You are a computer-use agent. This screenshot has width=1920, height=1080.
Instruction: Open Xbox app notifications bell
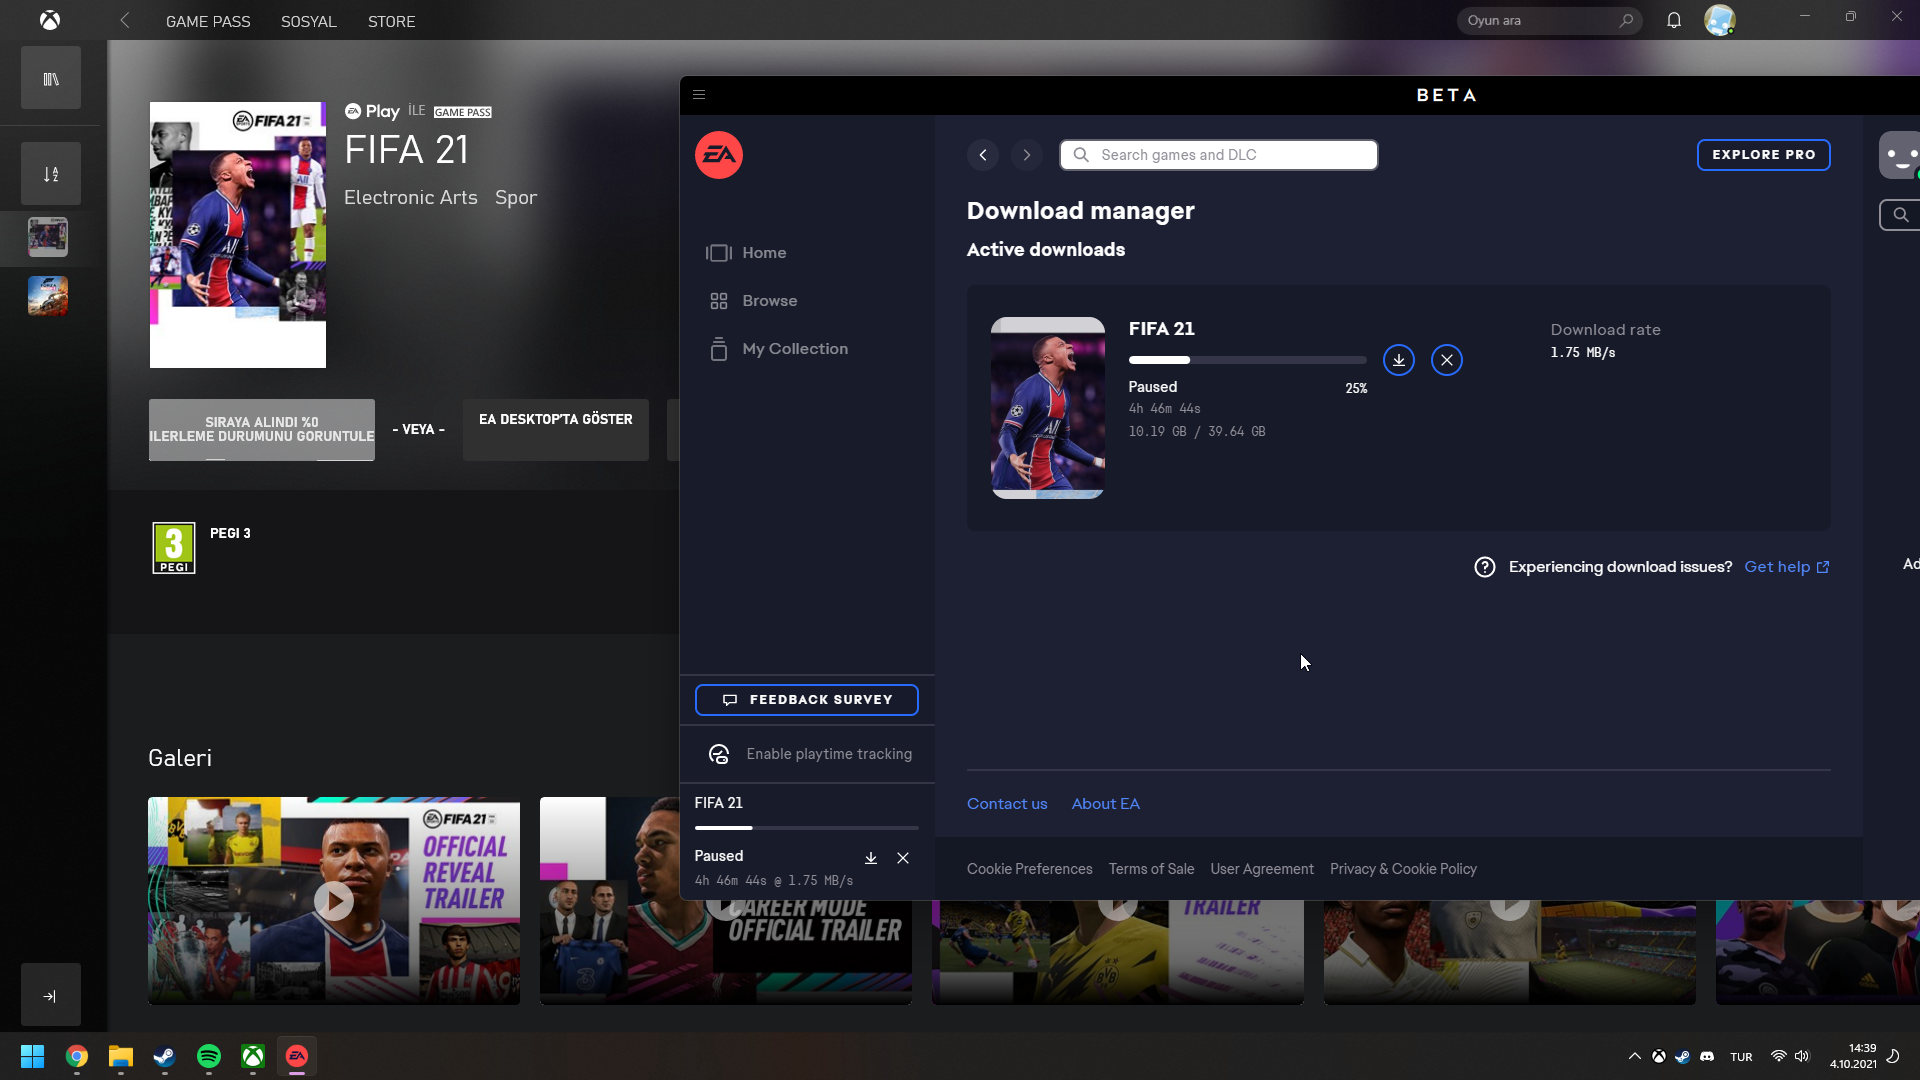1673,20
